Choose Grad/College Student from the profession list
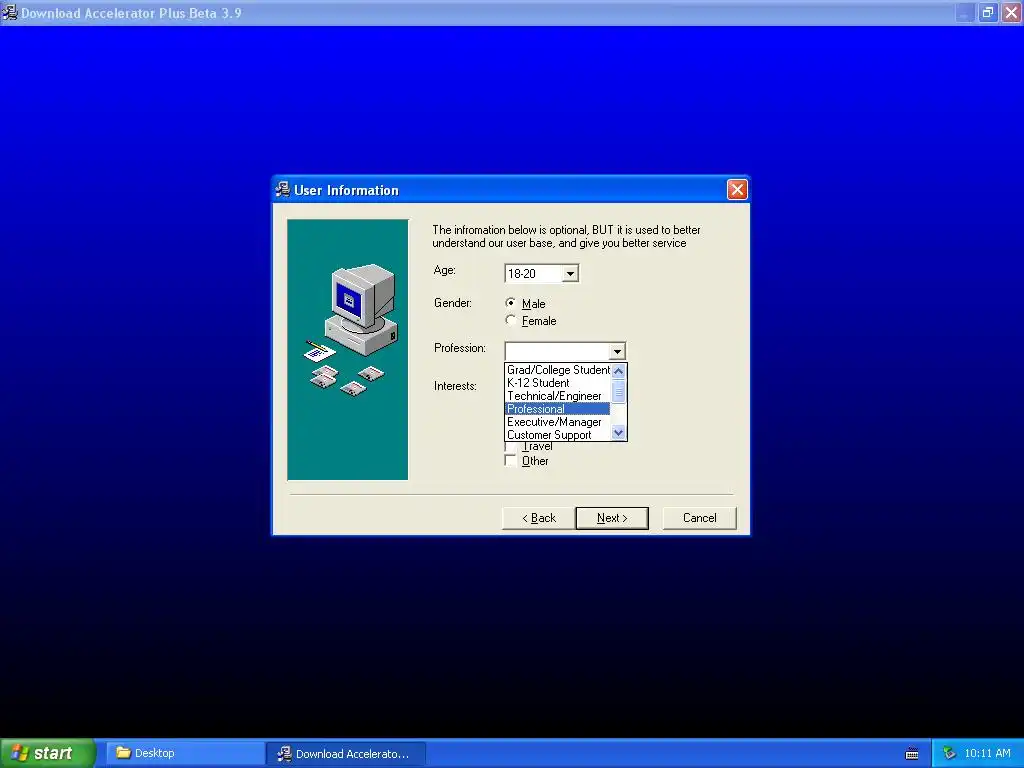The image size is (1024, 768). coord(558,370)
